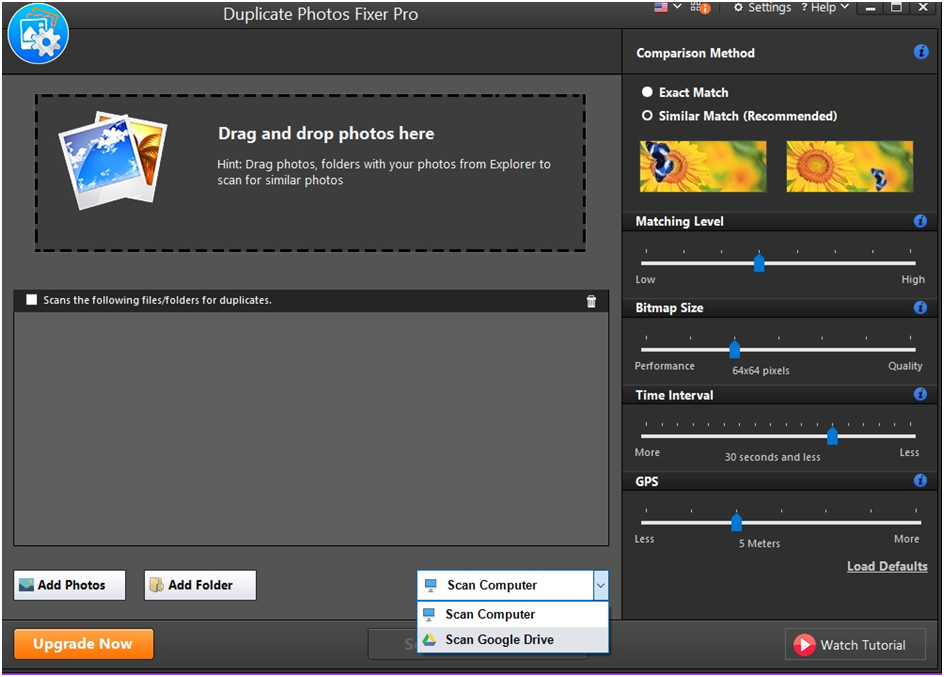The image size is (944, 677).
Task: Click the scan mode dropdown arrow
Action: (x=601, y=585)
